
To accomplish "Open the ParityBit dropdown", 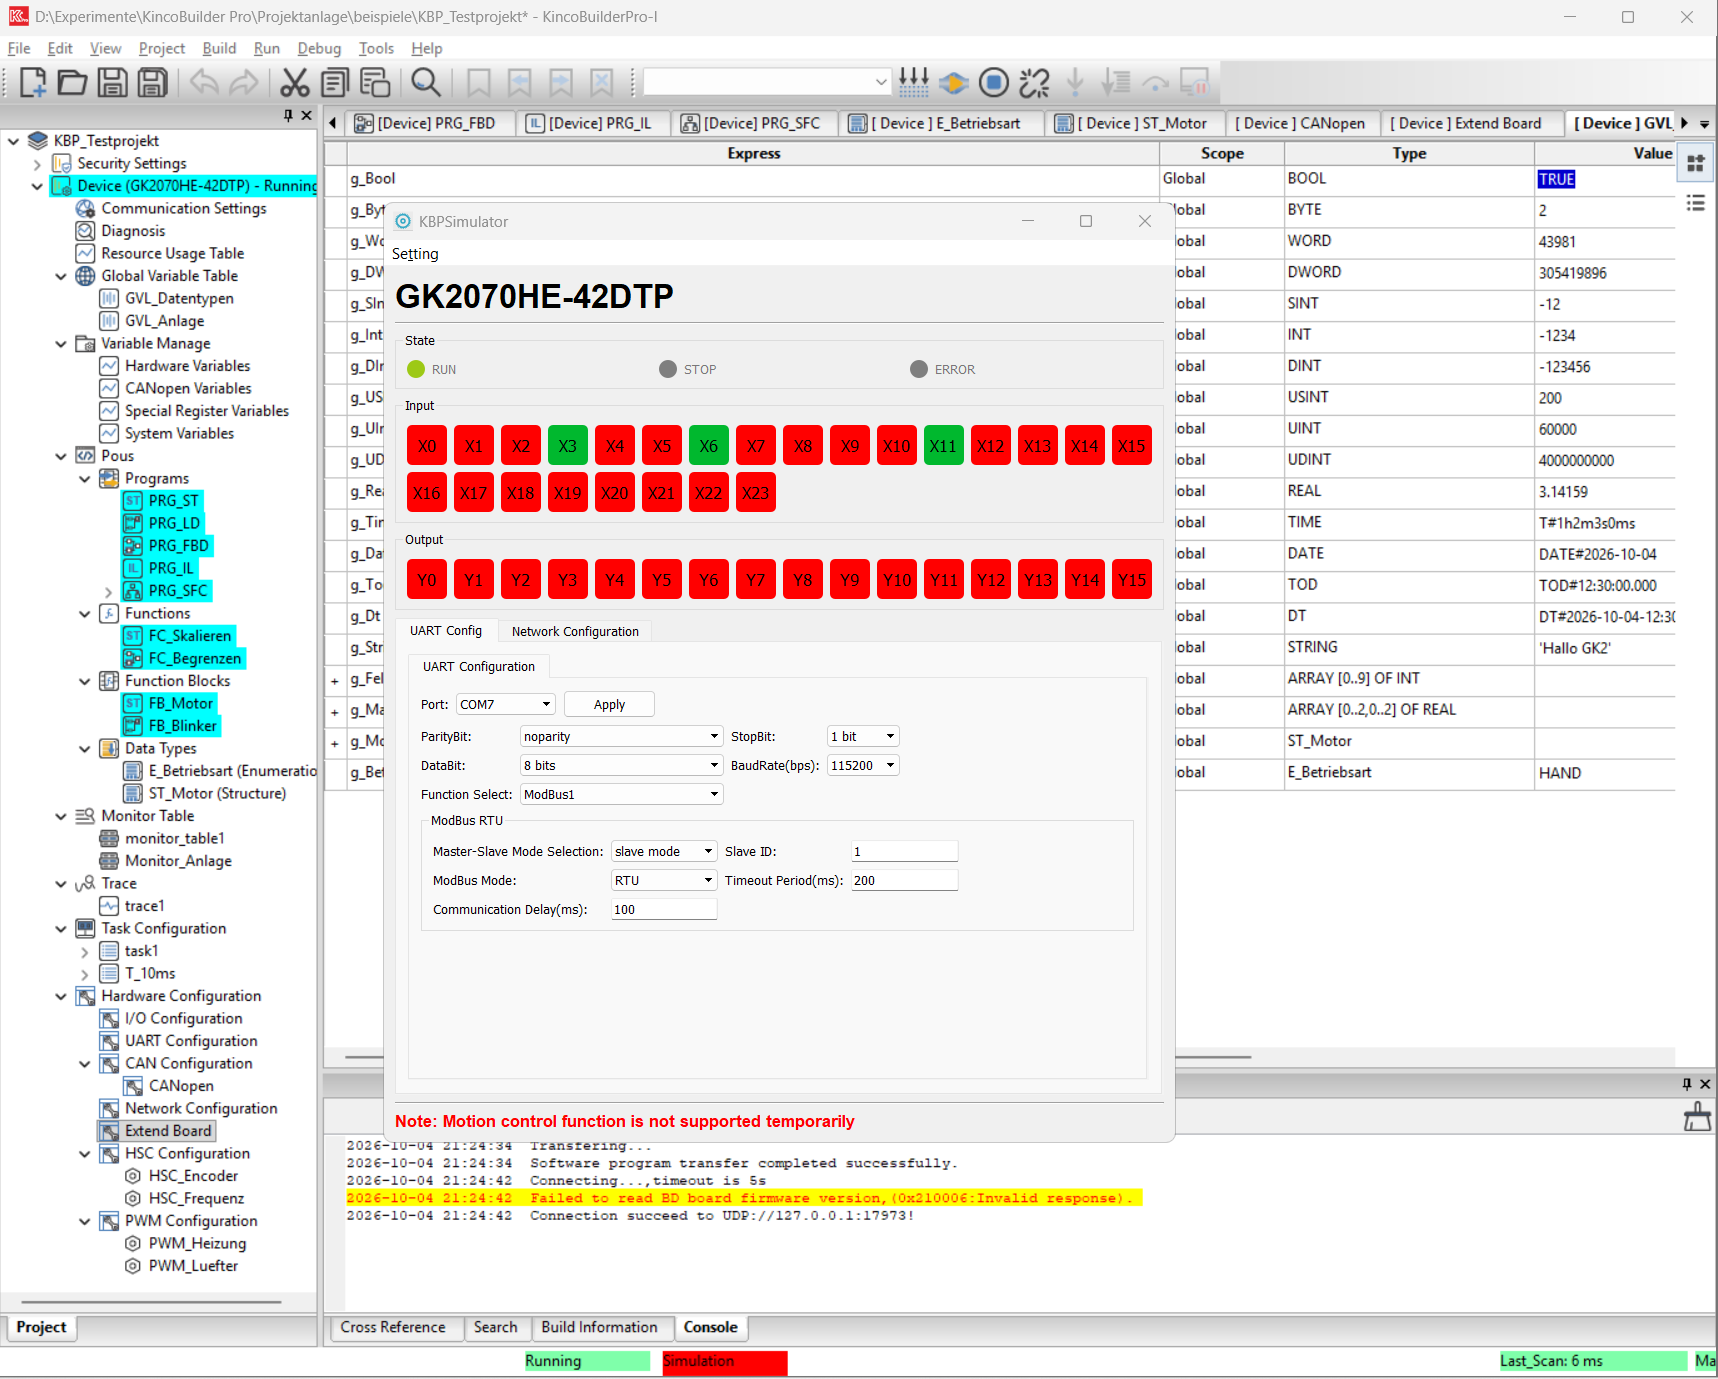I will pyautogui.click(x=622, y=736).
